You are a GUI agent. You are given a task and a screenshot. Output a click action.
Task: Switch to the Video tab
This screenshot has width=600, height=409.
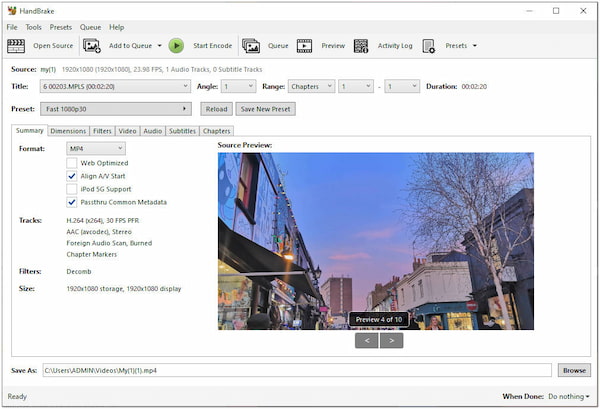[x=127, y=131]
